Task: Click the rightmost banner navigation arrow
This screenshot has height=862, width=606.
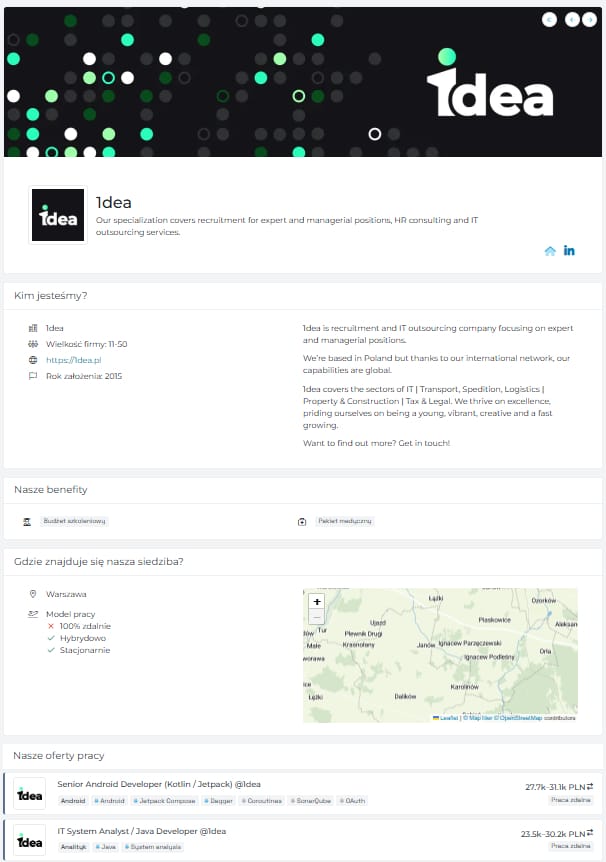Action: 589,19
